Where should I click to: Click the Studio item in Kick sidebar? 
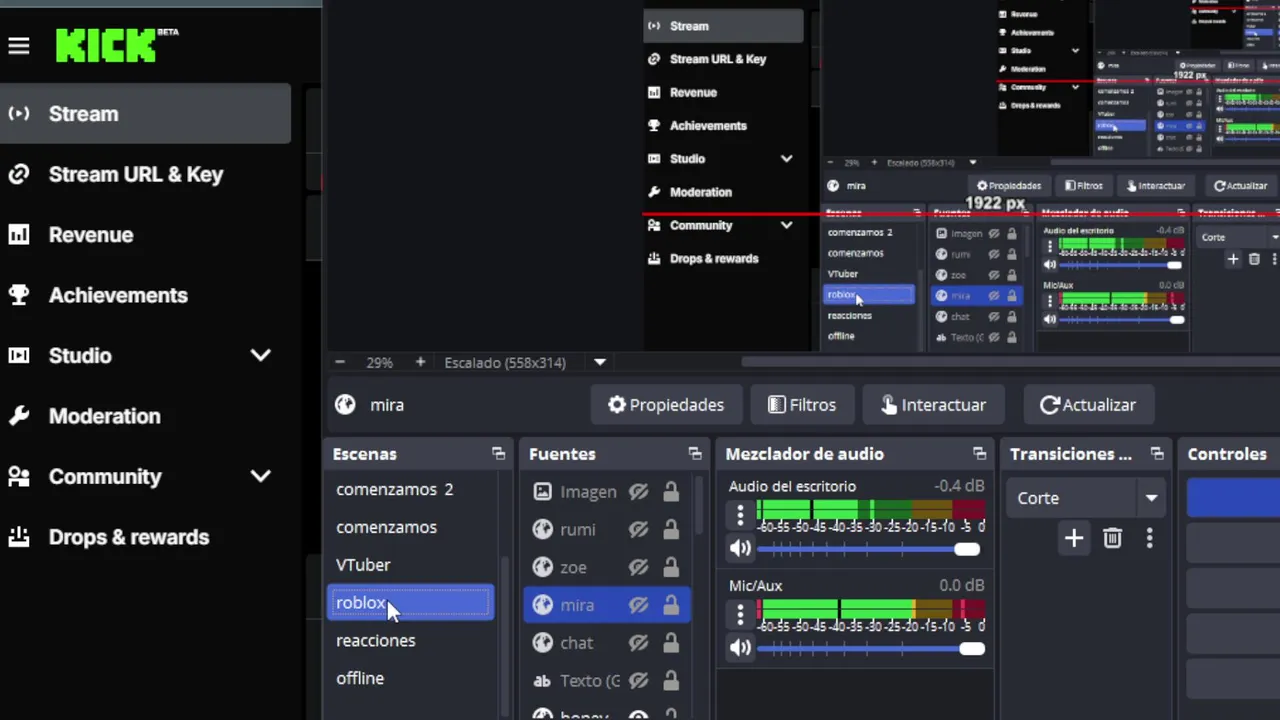pyautogui.click(x=80, y=355)
